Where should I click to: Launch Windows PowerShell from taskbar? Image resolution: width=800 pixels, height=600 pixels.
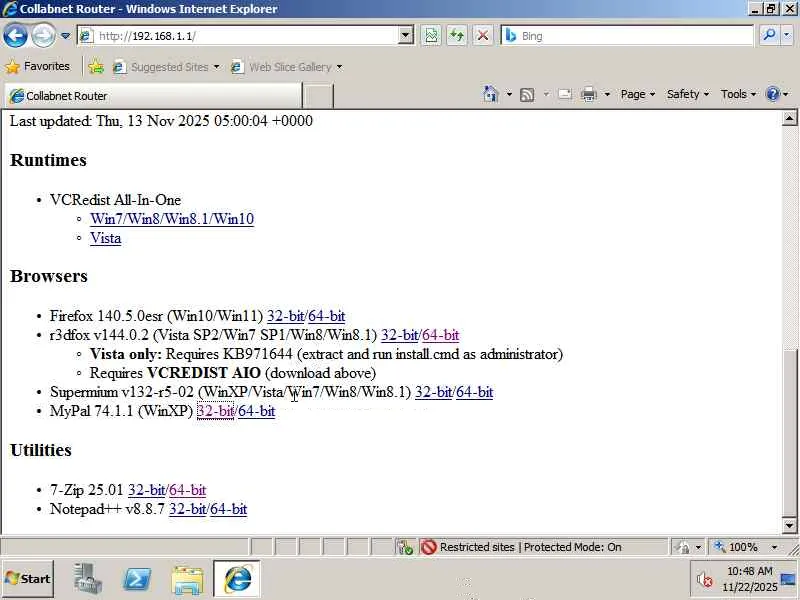click(x=137, y=580)
